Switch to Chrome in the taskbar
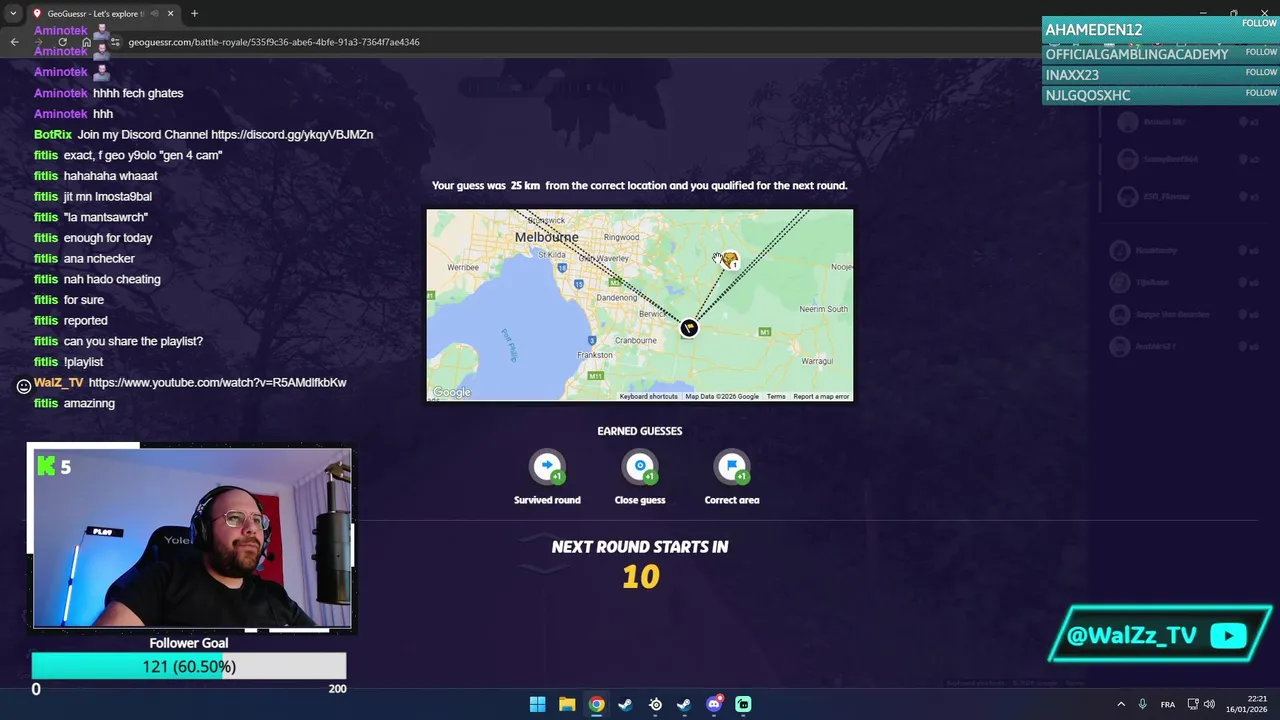The height and width of the screenshot is (720, 1280). (596, 704)
